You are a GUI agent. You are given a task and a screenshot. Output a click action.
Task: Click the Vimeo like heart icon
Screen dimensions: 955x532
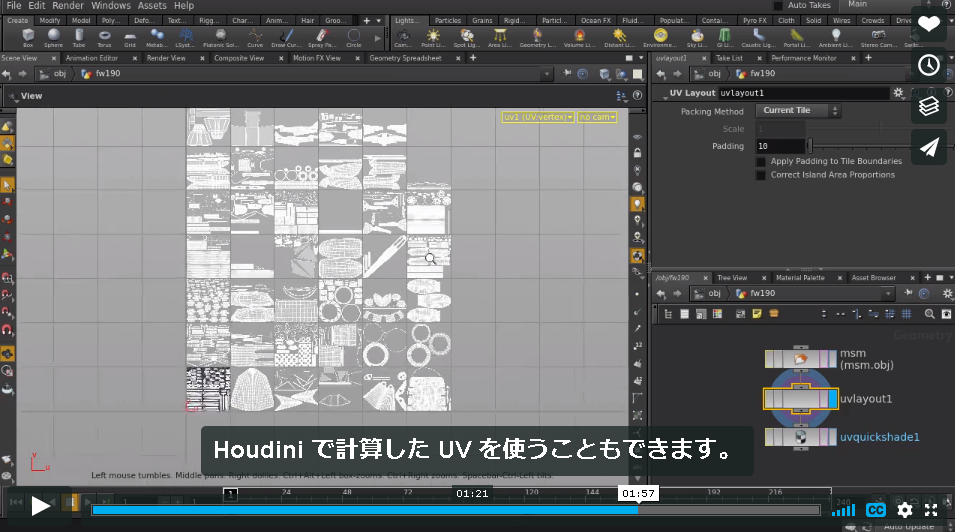click(x=929, y=24)
